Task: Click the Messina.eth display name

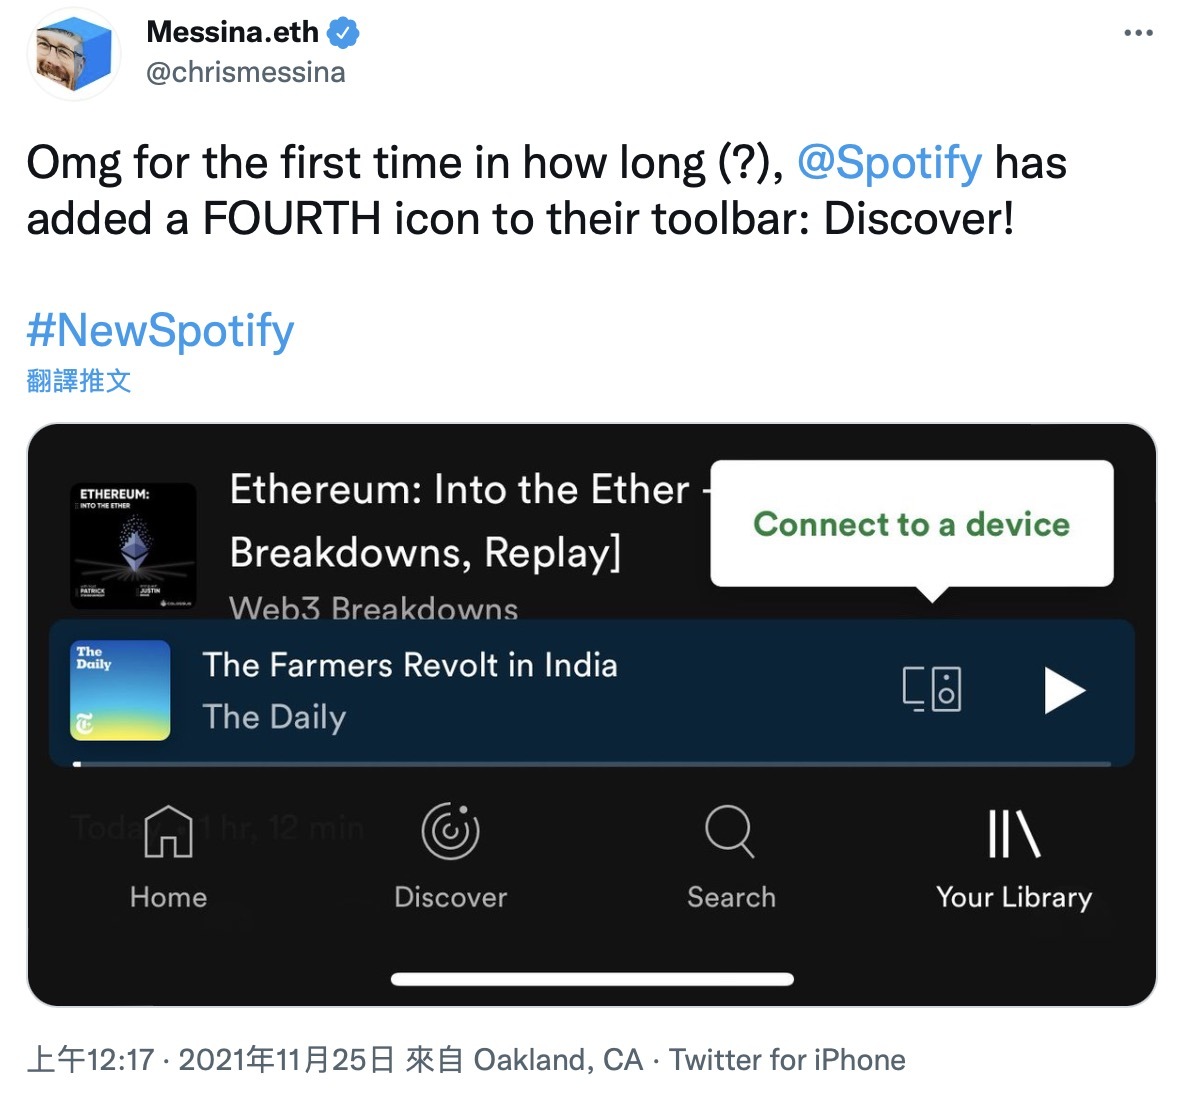Action: click(x=232, y=32)
